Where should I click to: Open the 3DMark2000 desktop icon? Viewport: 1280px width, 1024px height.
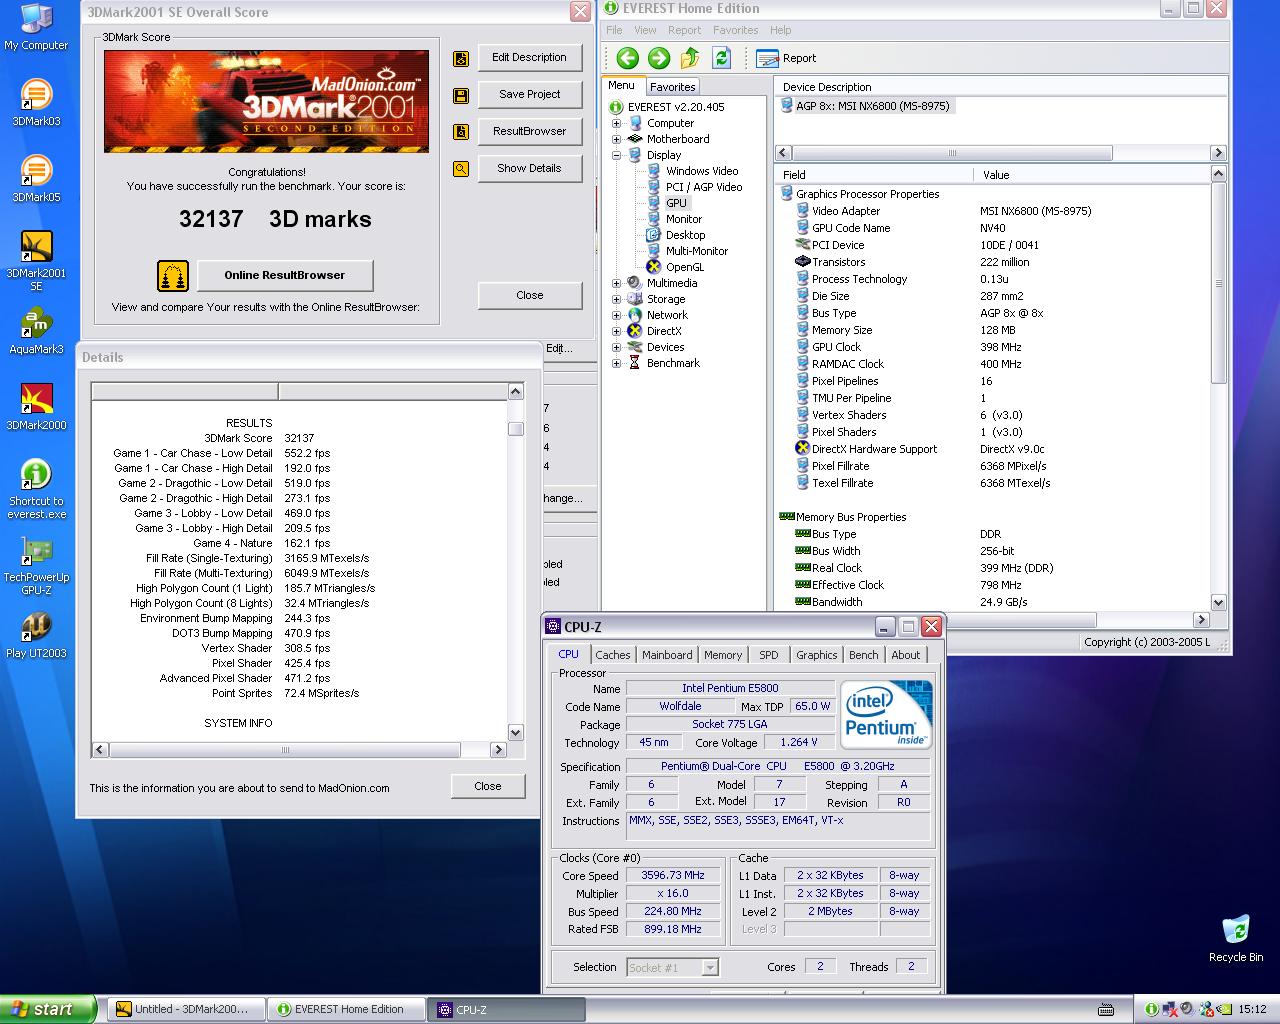pyautogui.click(x=36, y=408)
